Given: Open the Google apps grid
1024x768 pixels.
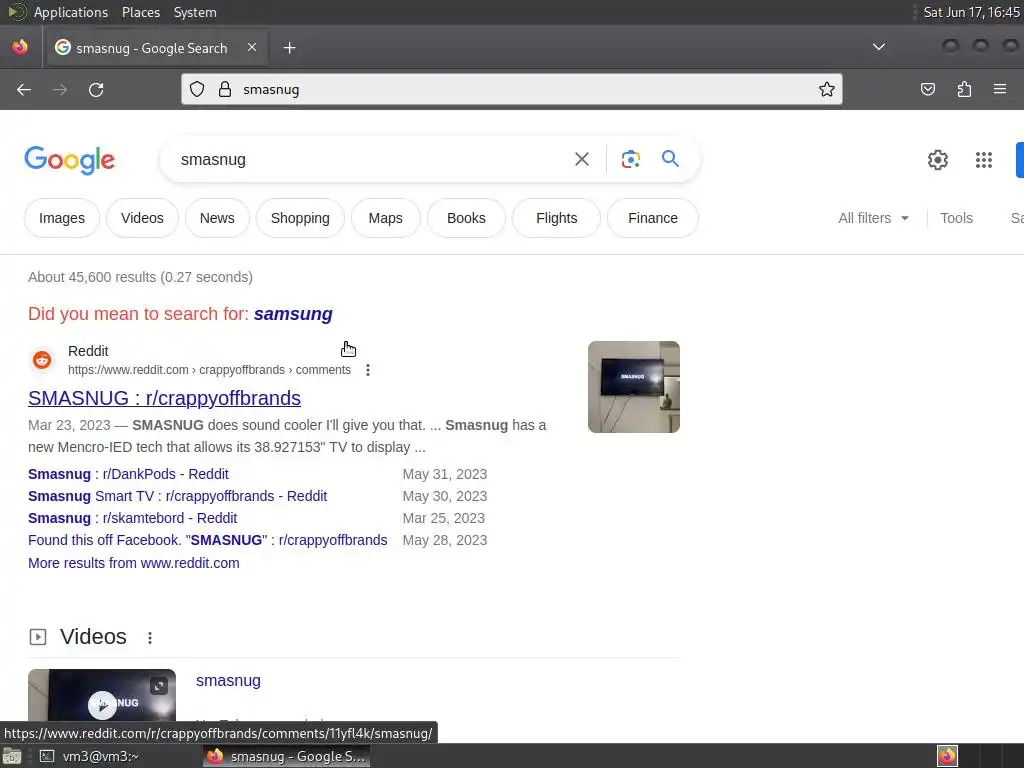Looking at the screenshot, I should [984, 160].
